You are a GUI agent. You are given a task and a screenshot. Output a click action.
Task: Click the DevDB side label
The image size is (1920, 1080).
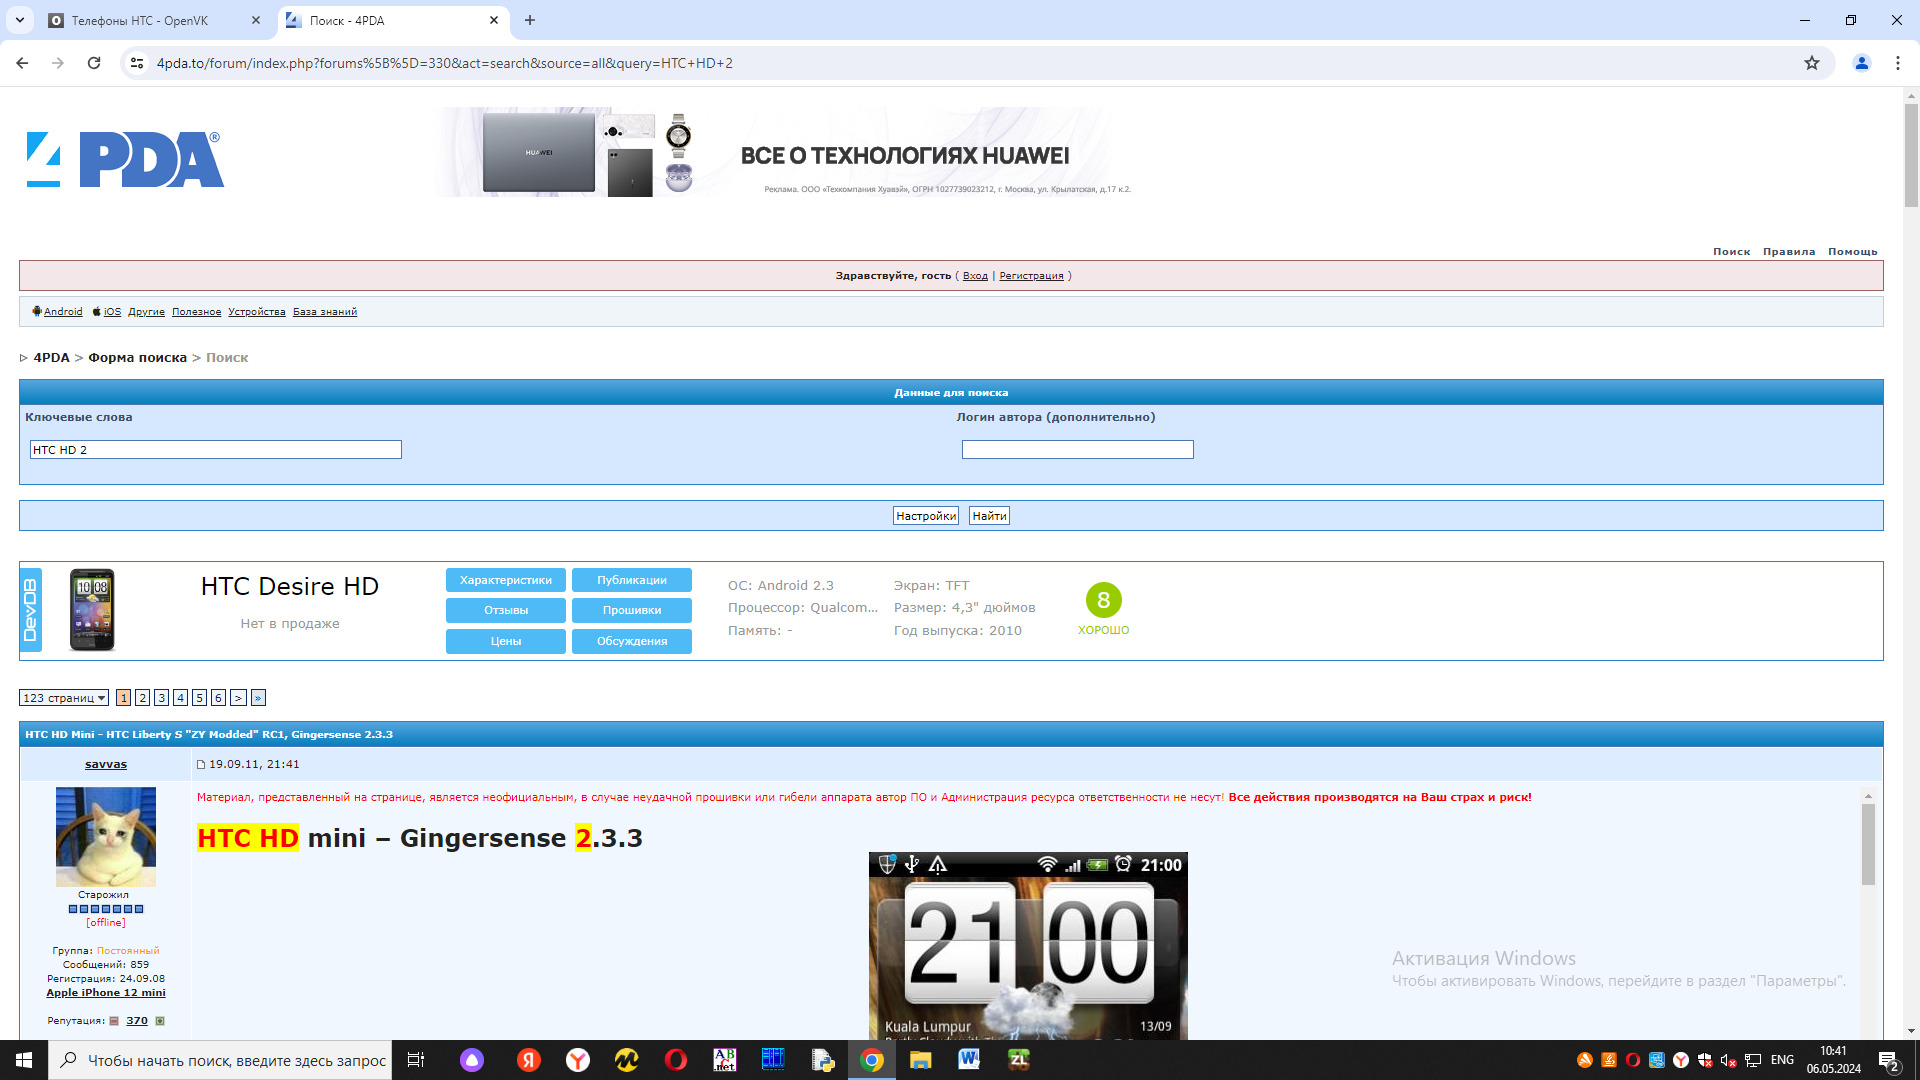tap(30, 610)
